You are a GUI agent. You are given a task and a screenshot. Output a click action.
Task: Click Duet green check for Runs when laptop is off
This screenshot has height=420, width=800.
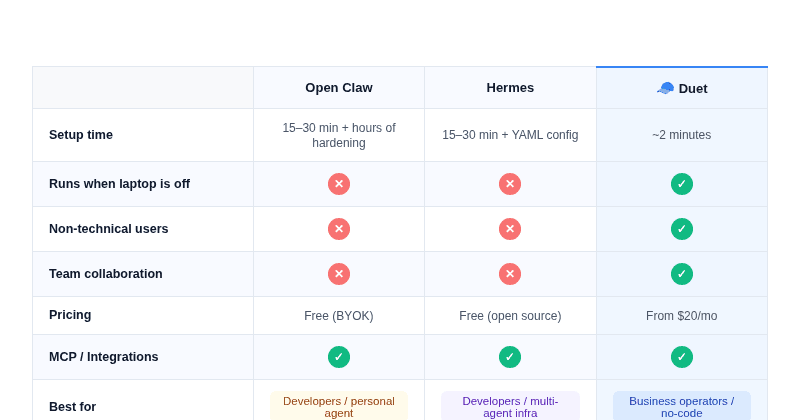(682, 184)
